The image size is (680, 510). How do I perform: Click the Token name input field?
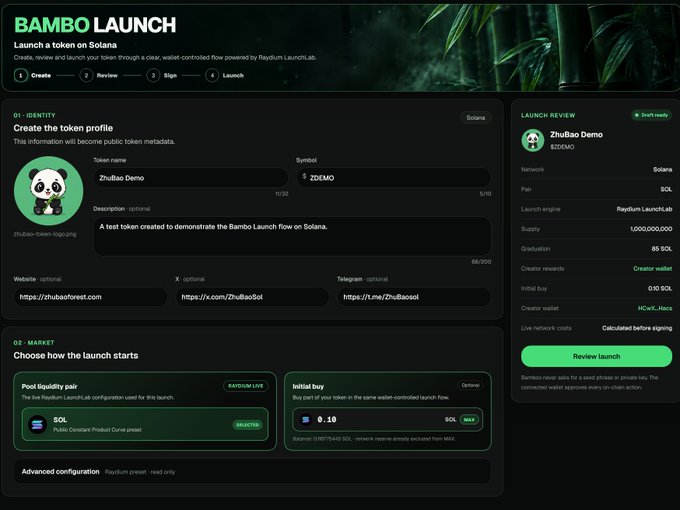pyautogui.click(x=190, y=178)
